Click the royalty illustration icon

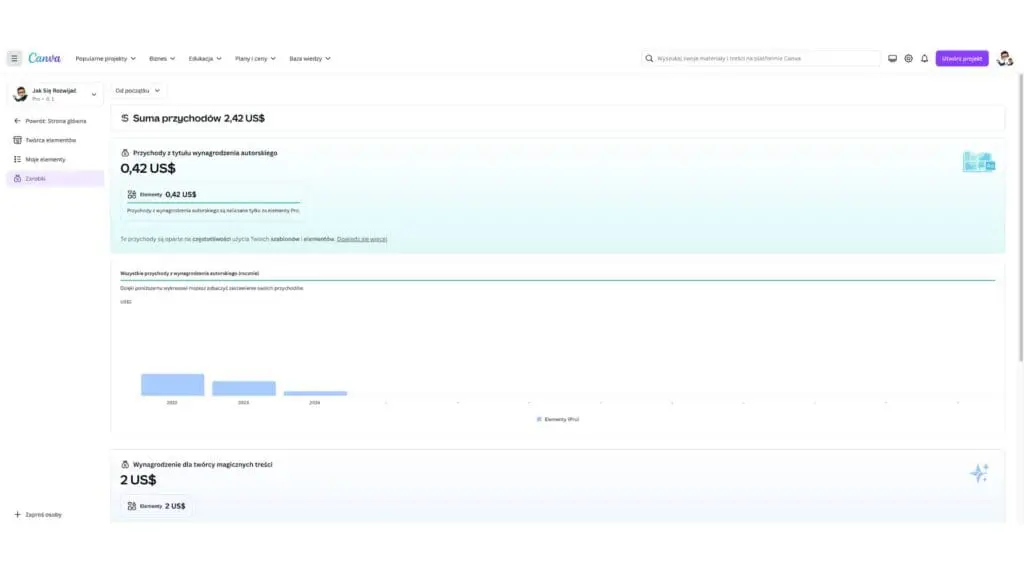(x=978, y=161)
